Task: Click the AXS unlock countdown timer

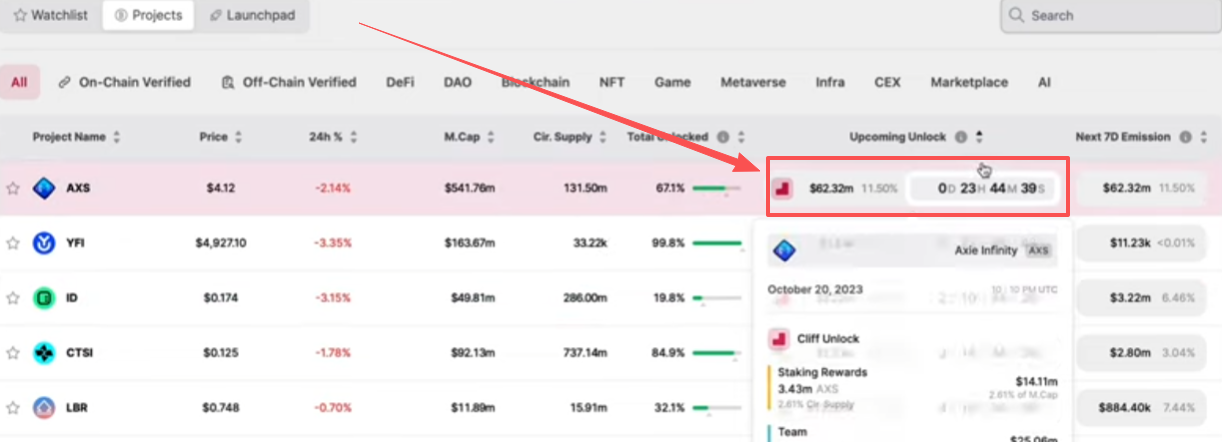Action: 981,187
